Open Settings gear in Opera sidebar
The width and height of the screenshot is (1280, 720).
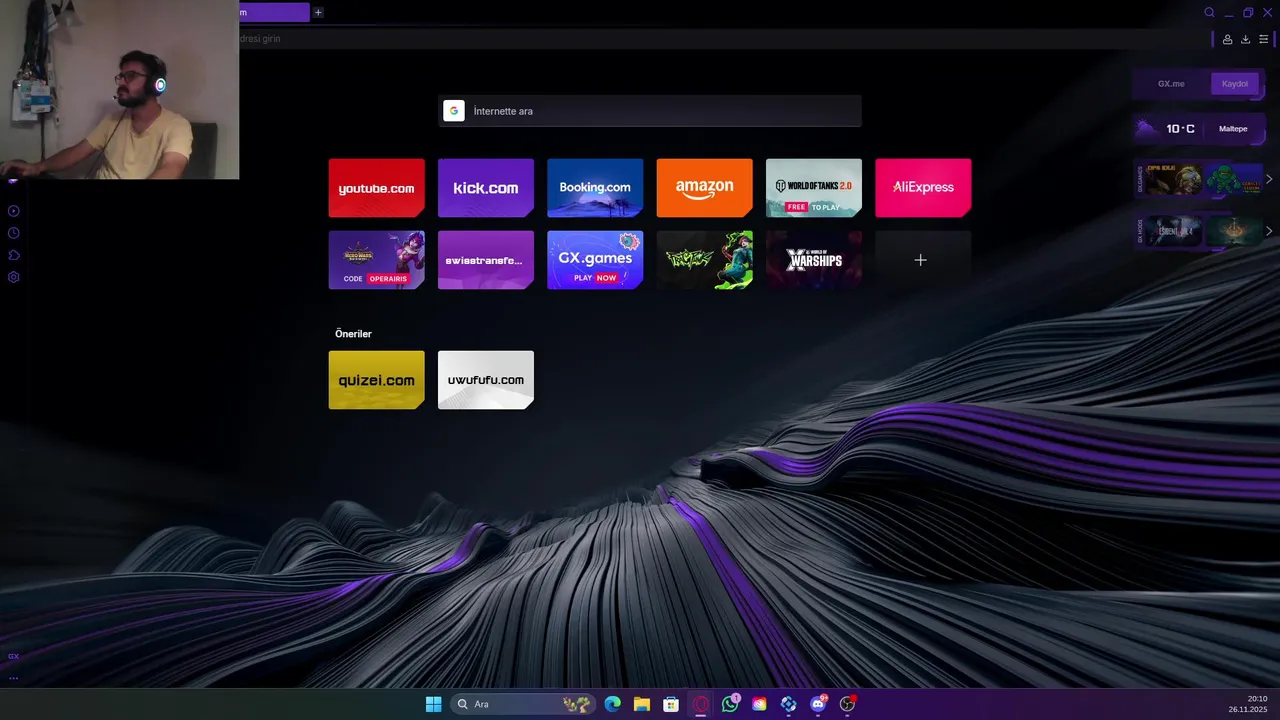coord(14,277)
